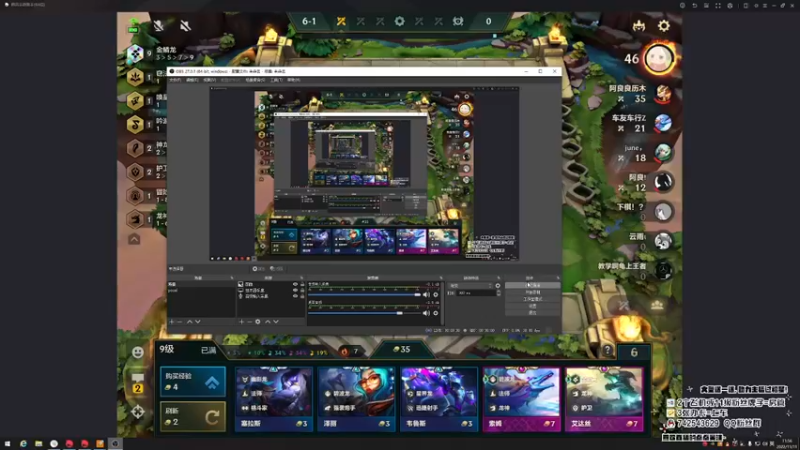Open the 工具 menu in OBS
This screenshot has width=800, height=450.
pos(276,80)
